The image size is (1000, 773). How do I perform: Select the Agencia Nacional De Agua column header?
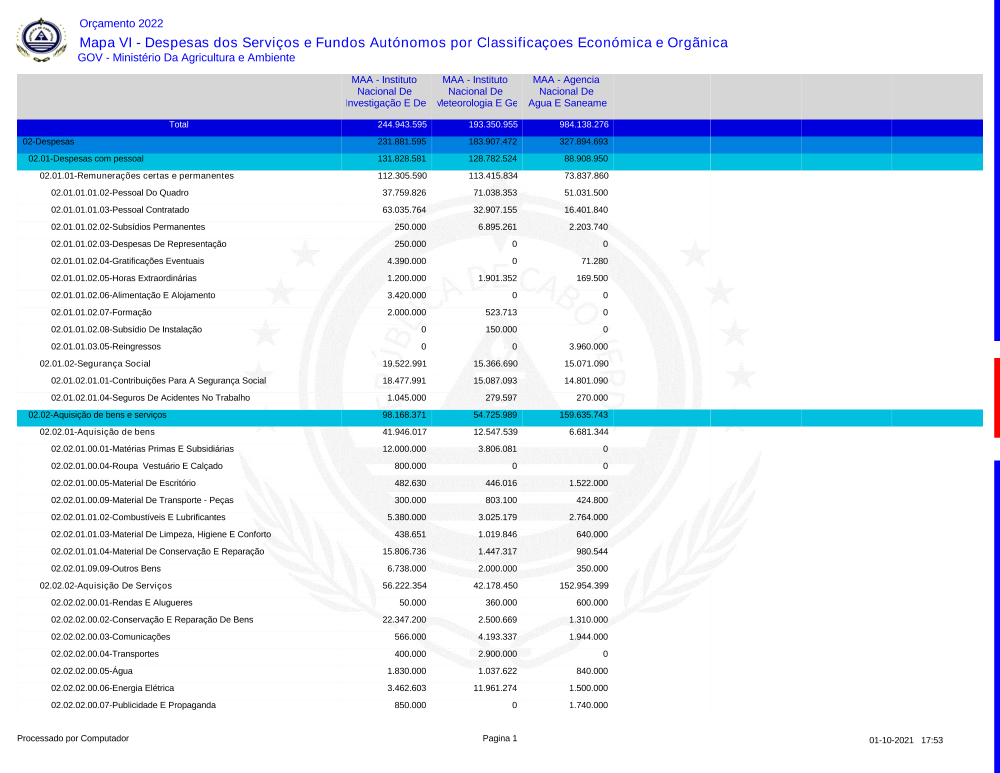(x=566, y=91)
